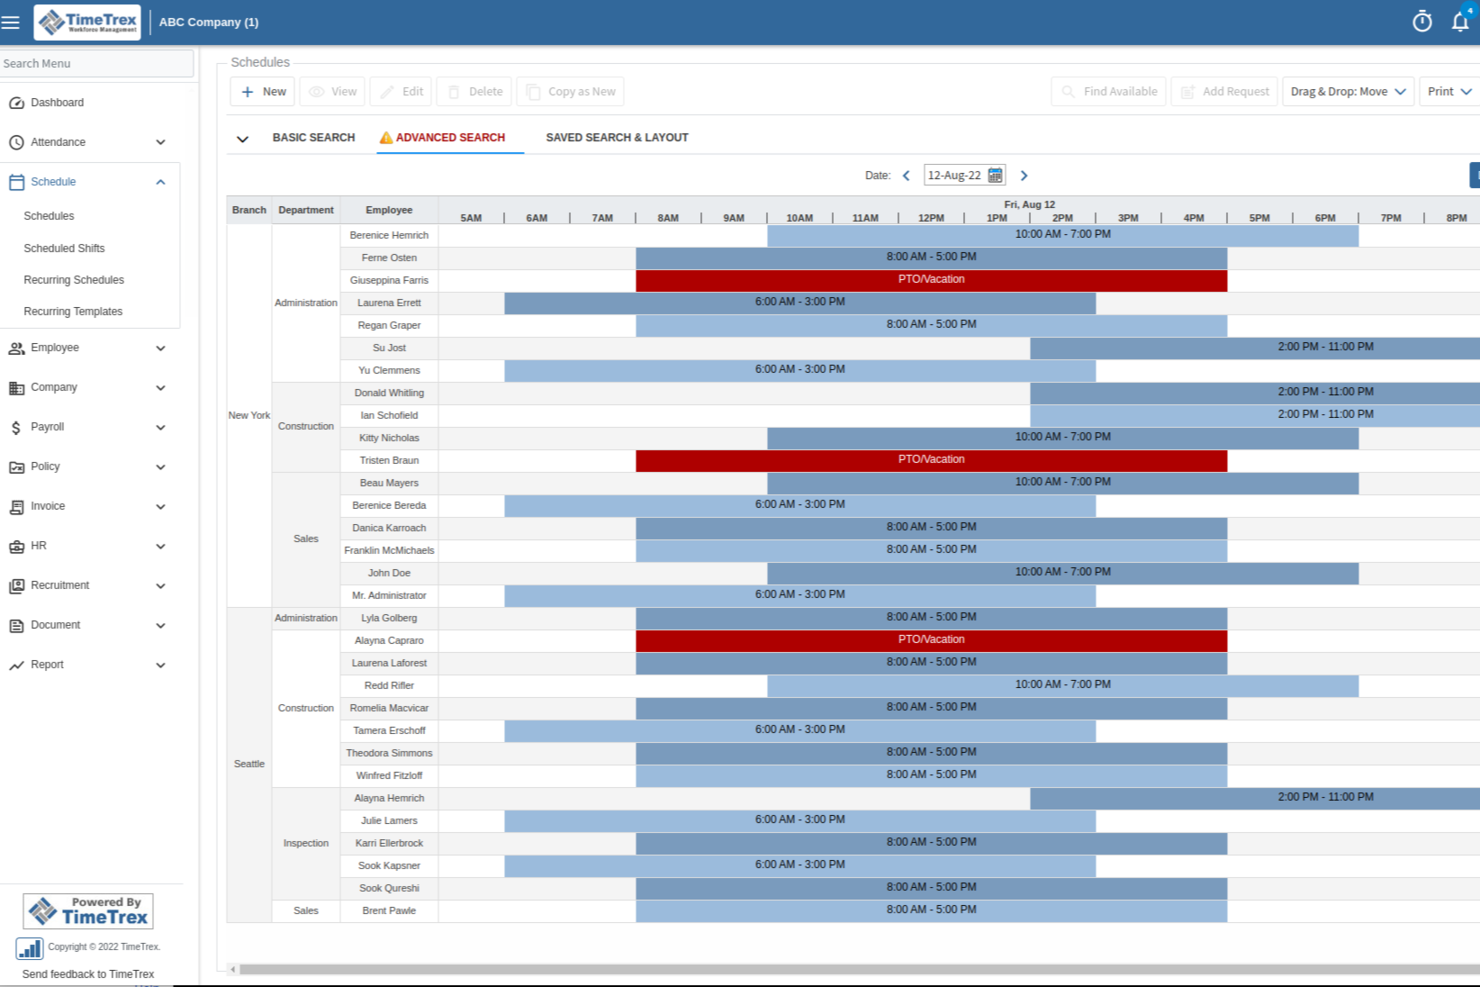The width and height of the screenshot is (1480, 987).
Task: Click the Send feedback to TimeTrex link
Action: click(x=87, y=973)
